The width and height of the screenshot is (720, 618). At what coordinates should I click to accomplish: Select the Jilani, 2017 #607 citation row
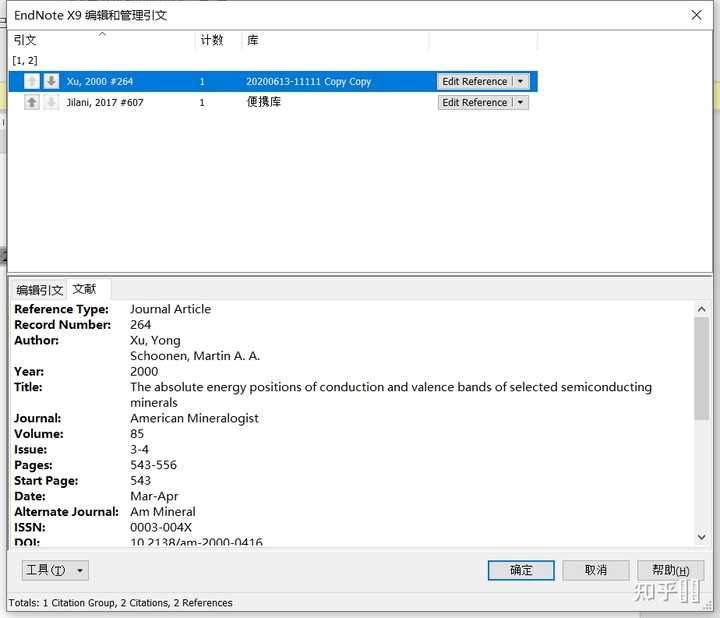(273, 102)
